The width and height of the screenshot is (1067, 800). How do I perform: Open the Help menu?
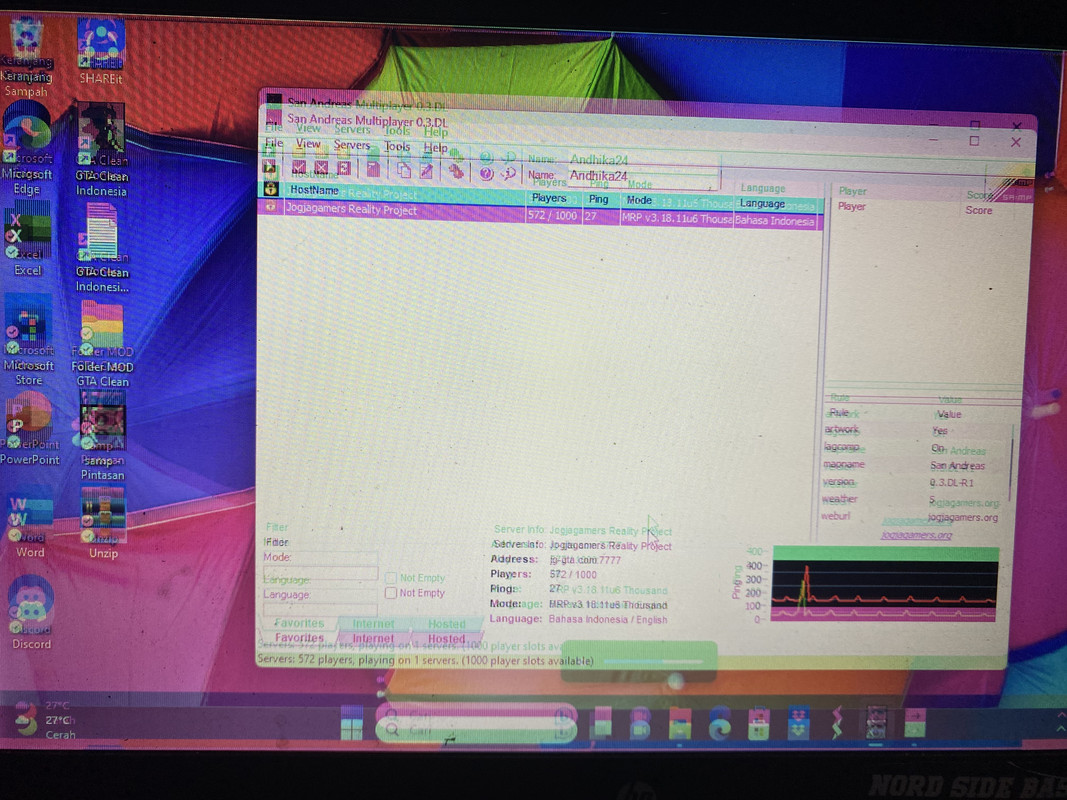[436, 148]
